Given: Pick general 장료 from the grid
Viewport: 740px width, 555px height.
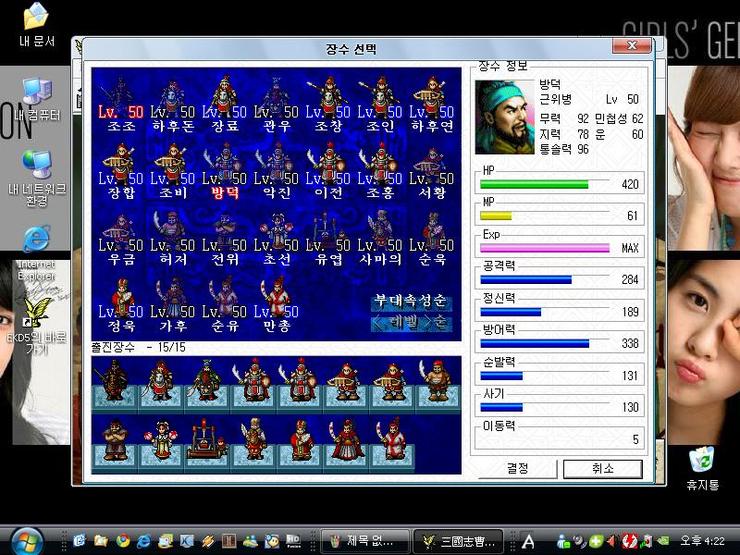Looking at the screenshot, I should tap(225, 104).
